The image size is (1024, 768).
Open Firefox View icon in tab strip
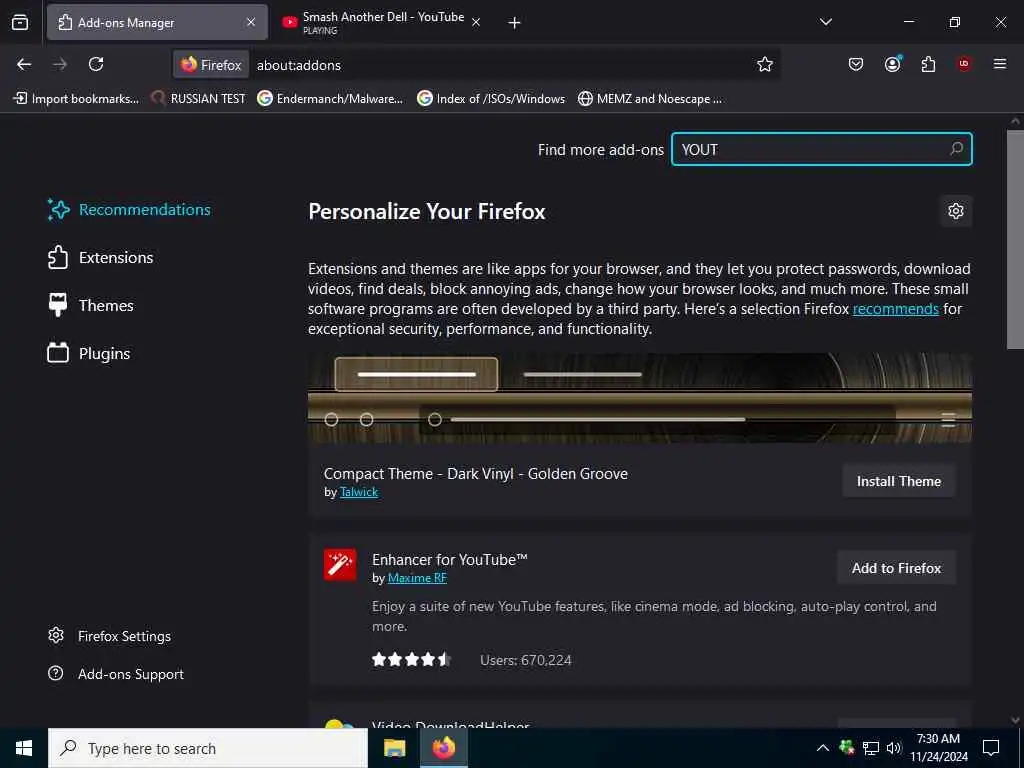tap(20, 22)
